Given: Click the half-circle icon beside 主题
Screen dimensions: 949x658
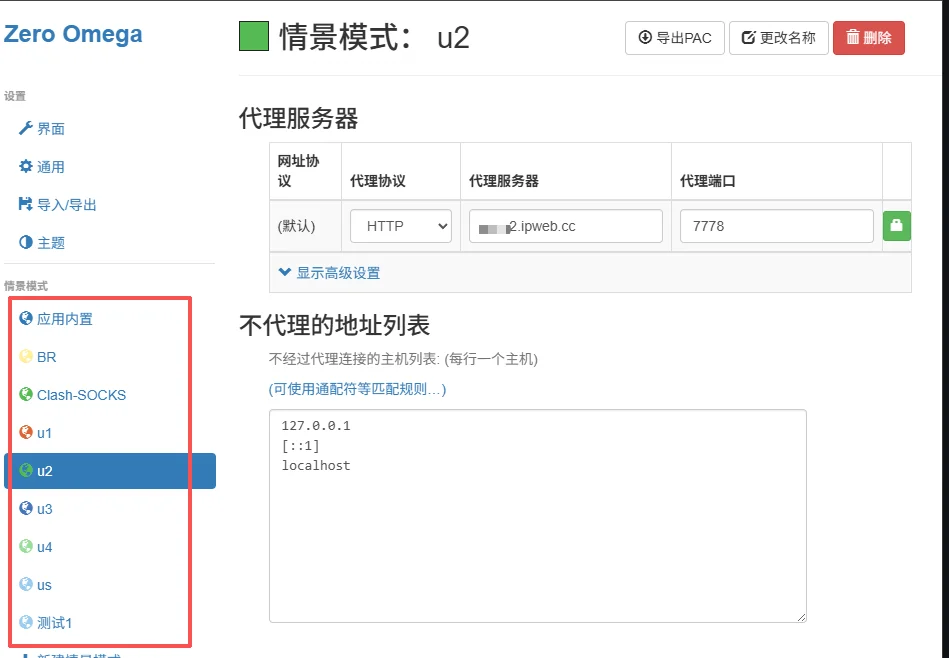Looking at the screenshot, I should pos(25,242).
